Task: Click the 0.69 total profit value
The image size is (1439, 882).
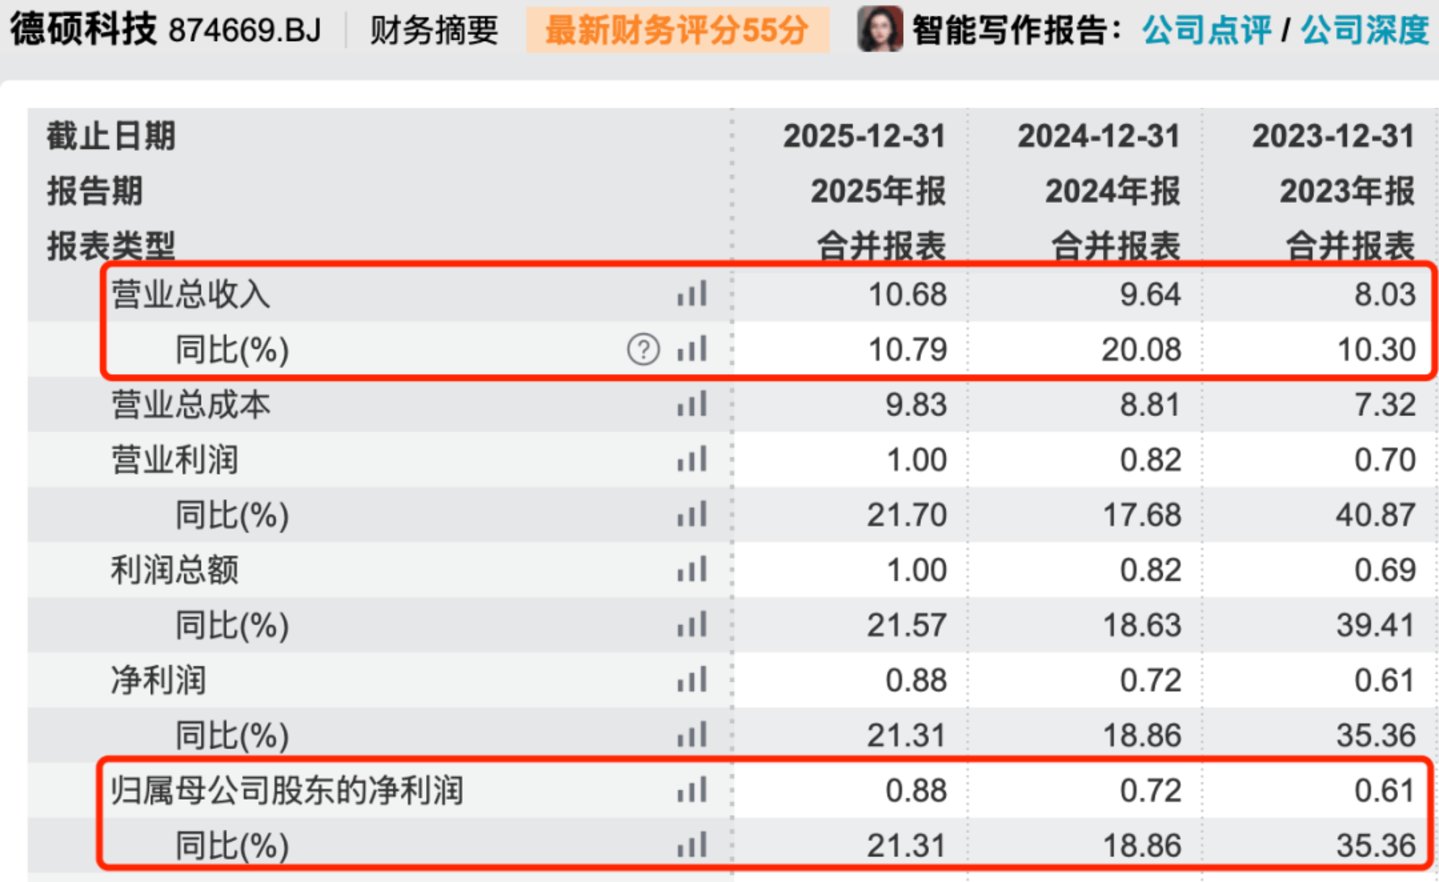Action: tap(1385, 569)
